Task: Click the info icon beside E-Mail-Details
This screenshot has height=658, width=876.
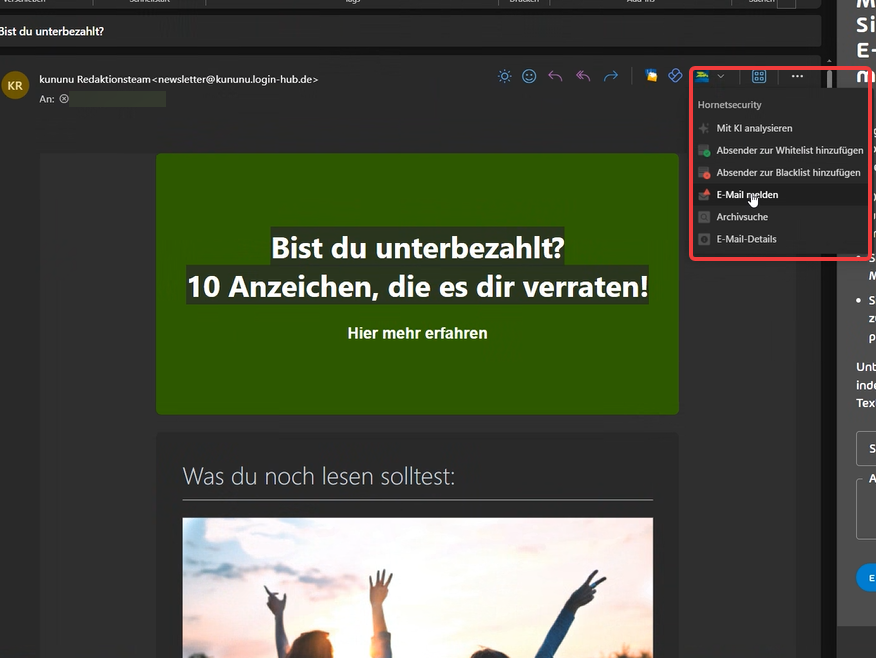Action: click(704, 239)
